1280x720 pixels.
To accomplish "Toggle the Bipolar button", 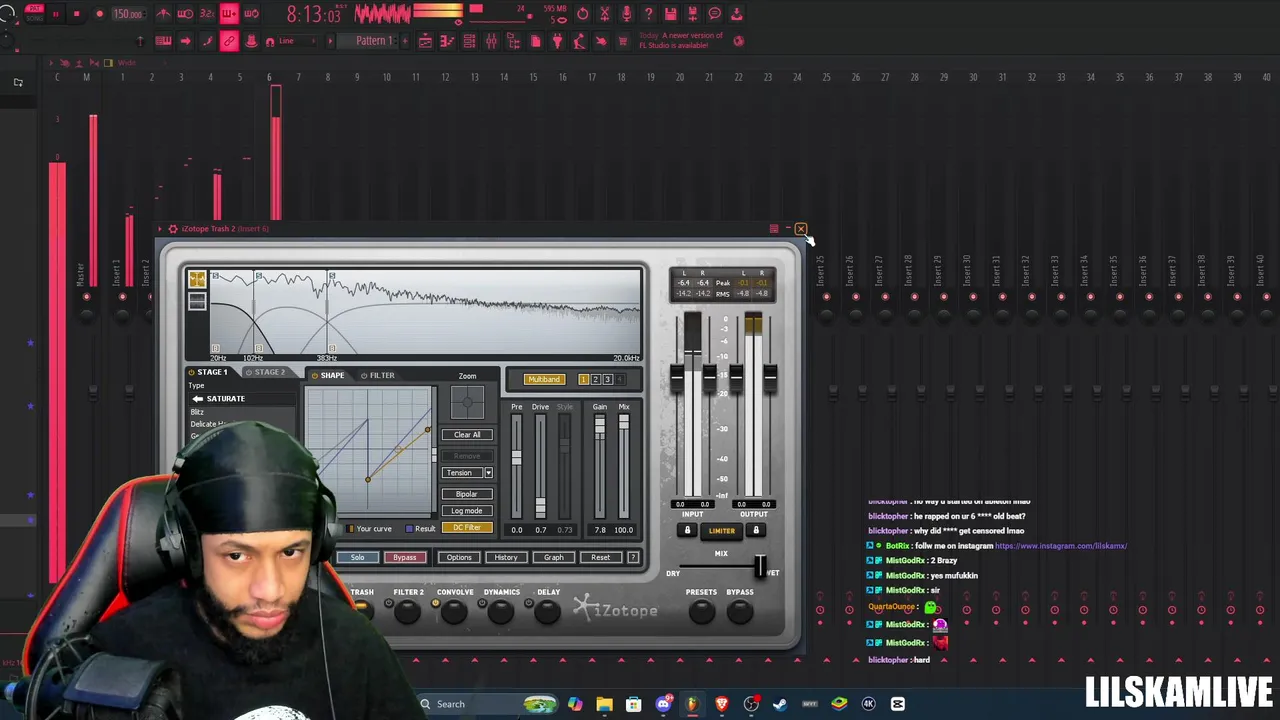I will point(467,494).
